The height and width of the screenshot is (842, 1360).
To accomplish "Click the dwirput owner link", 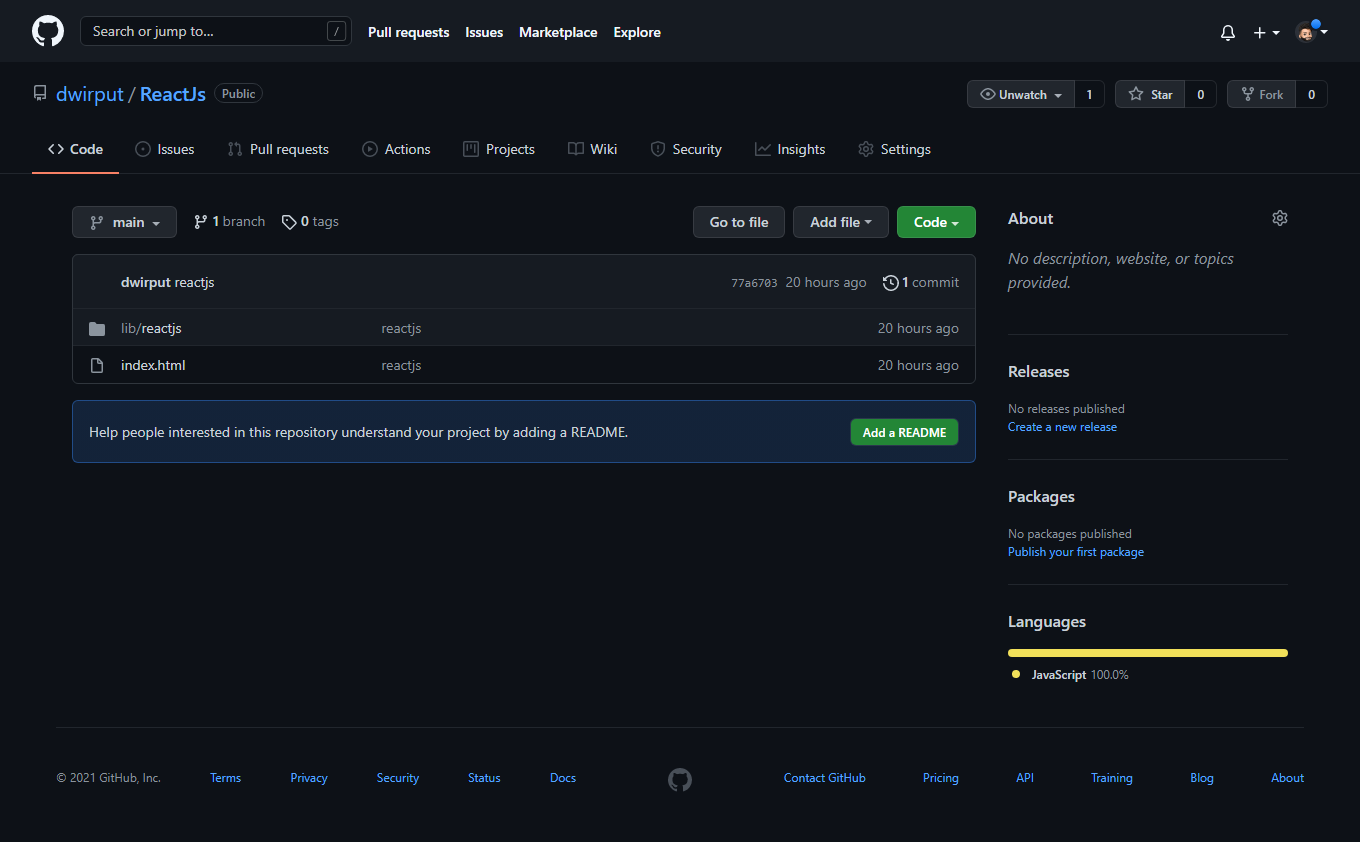I will (x=90, y=94).
